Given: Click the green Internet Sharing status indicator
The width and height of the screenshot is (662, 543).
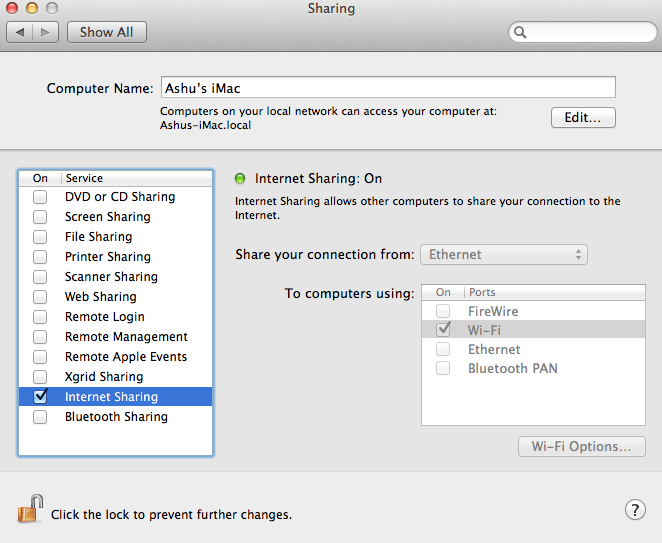Looking at the screenshot, I should tap(240, 179).
